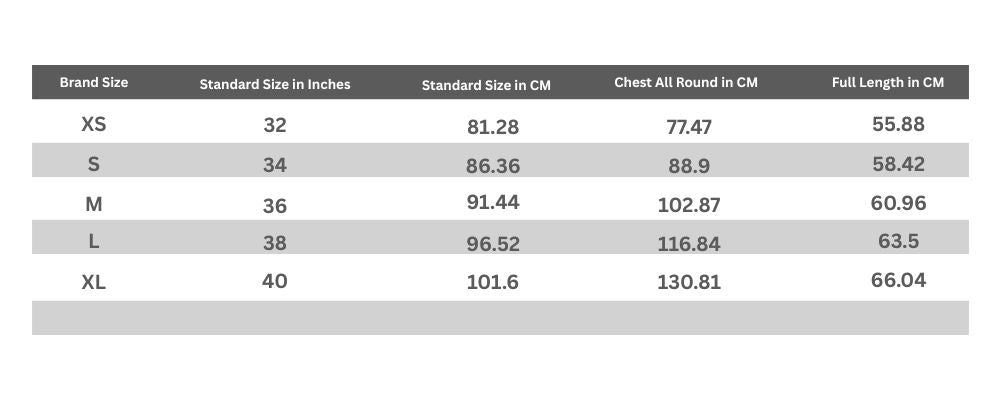1000x400 pixels.
Task: Click the 77.47 chest measurement
Action: (x=689, y=127)
